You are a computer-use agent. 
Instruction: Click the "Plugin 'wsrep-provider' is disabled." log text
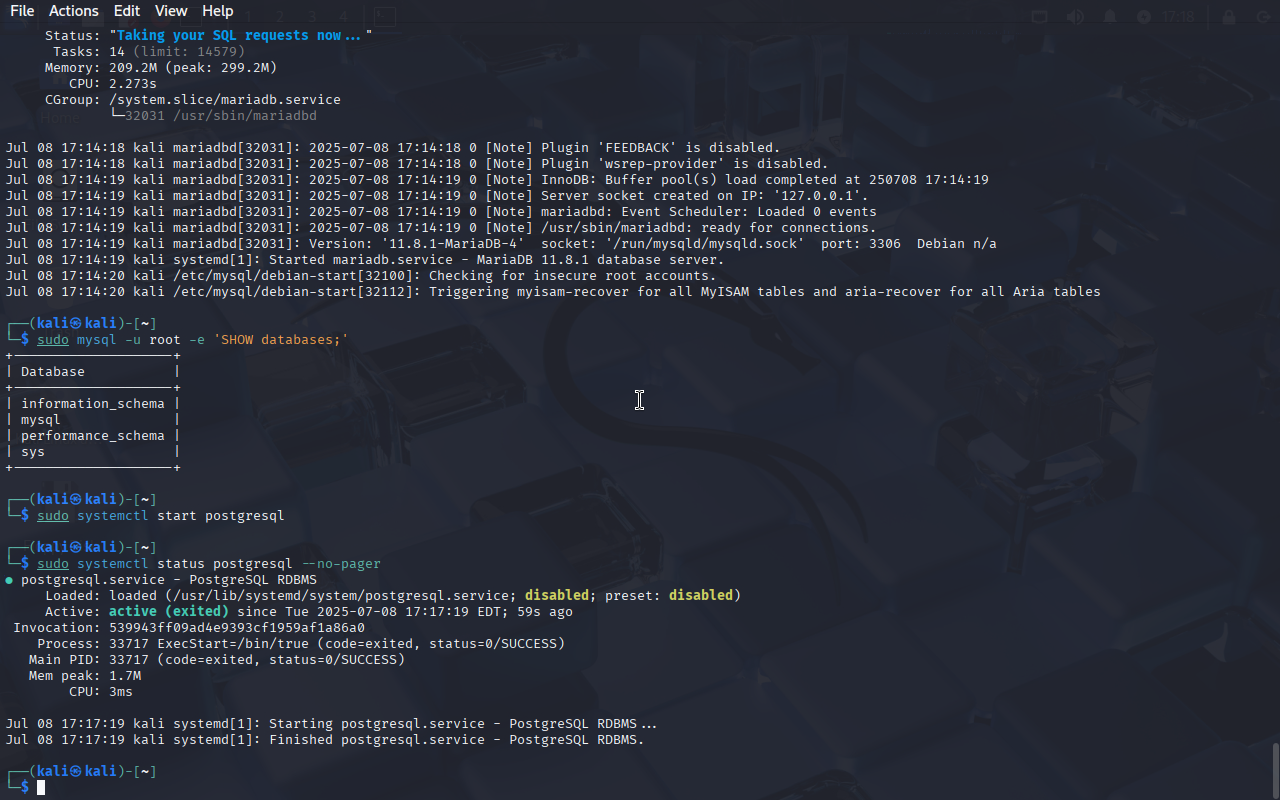[x=685, y=163]
